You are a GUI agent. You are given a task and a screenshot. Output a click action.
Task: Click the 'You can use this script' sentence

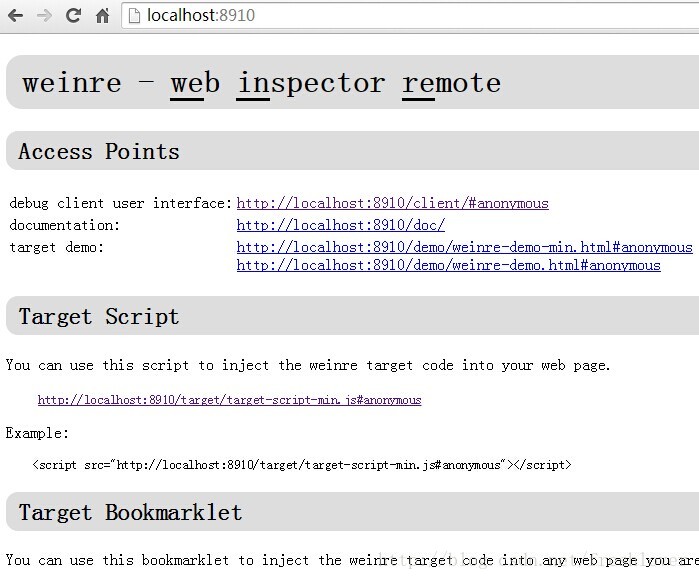(308, 366)
